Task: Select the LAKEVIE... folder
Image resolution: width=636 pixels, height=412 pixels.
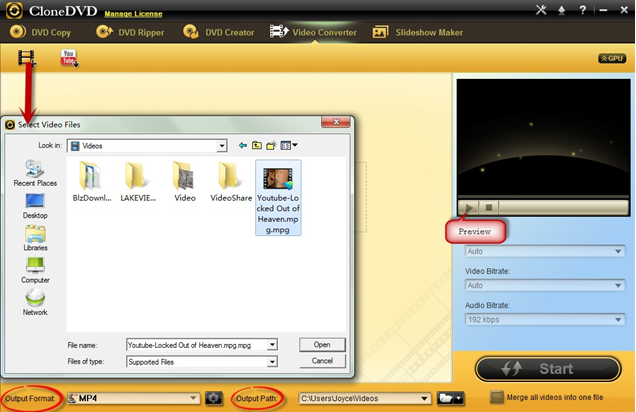Action: click(138, 181)
